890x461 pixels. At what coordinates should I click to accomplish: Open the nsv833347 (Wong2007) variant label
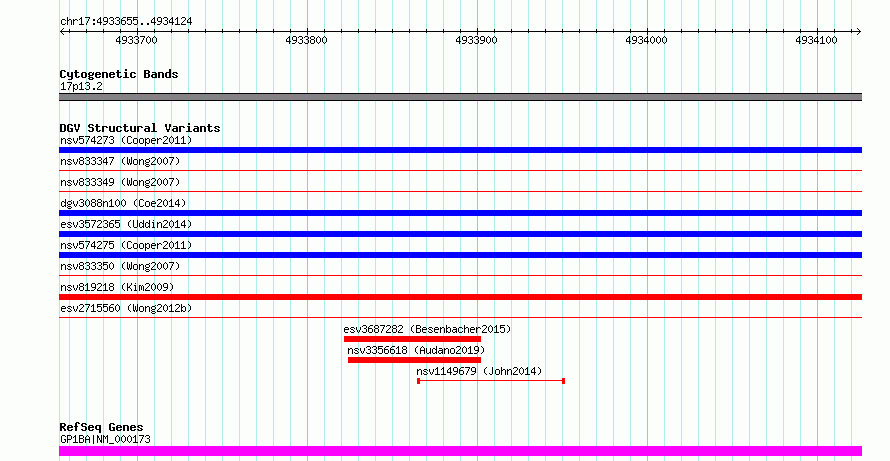[120, 161]
